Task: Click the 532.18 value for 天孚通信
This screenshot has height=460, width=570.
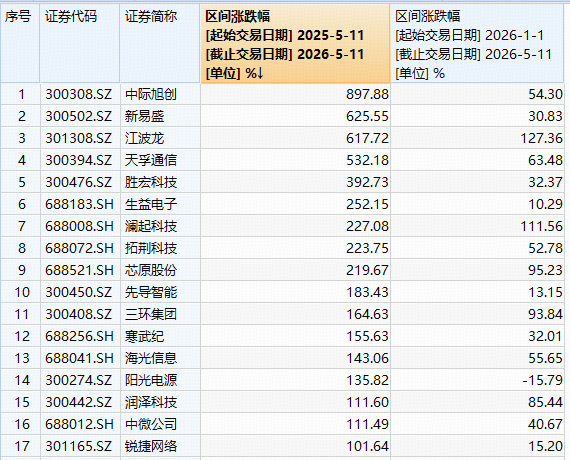Action: coord(367,160)
